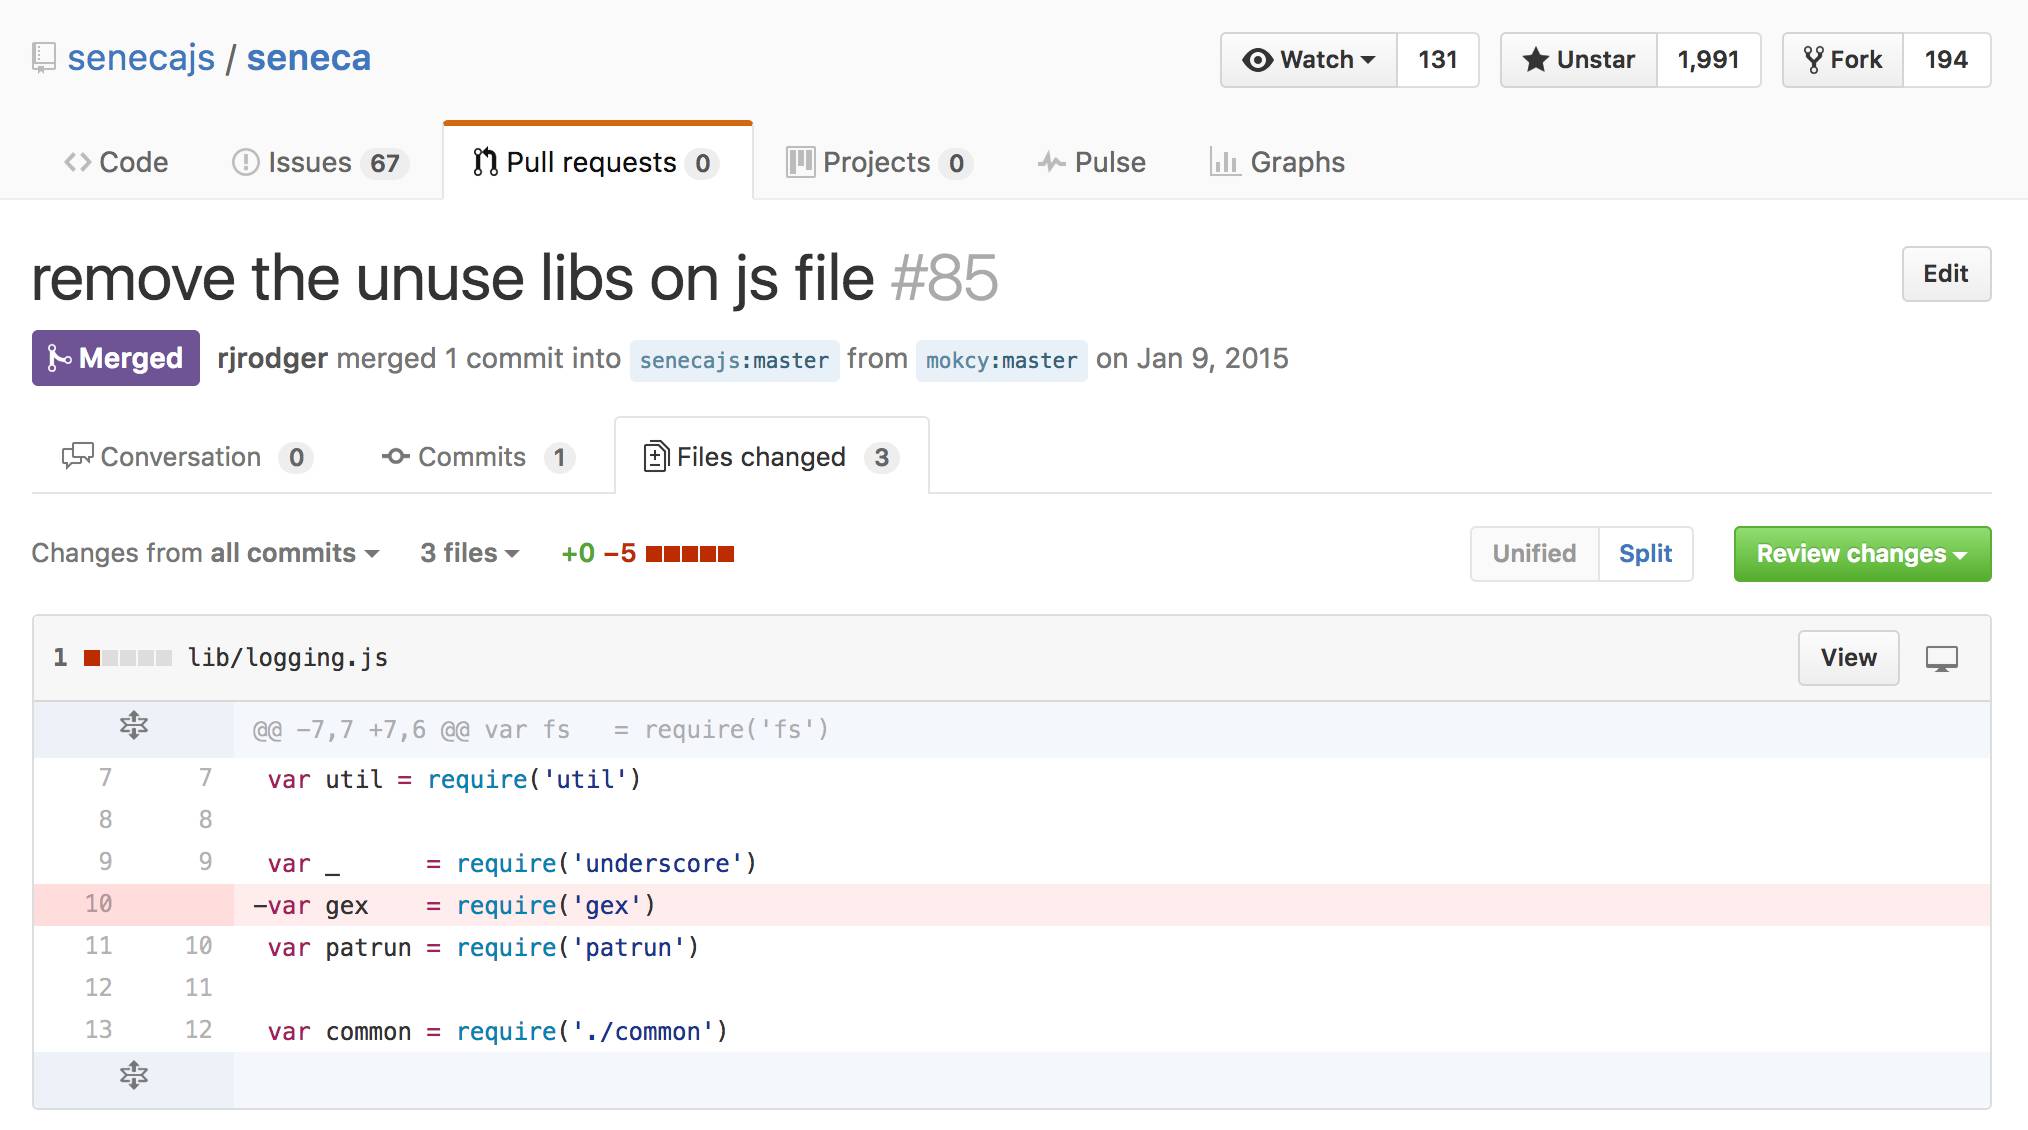Click the red diffstat squares bar

pyautogui.click(x=690, y=554)
